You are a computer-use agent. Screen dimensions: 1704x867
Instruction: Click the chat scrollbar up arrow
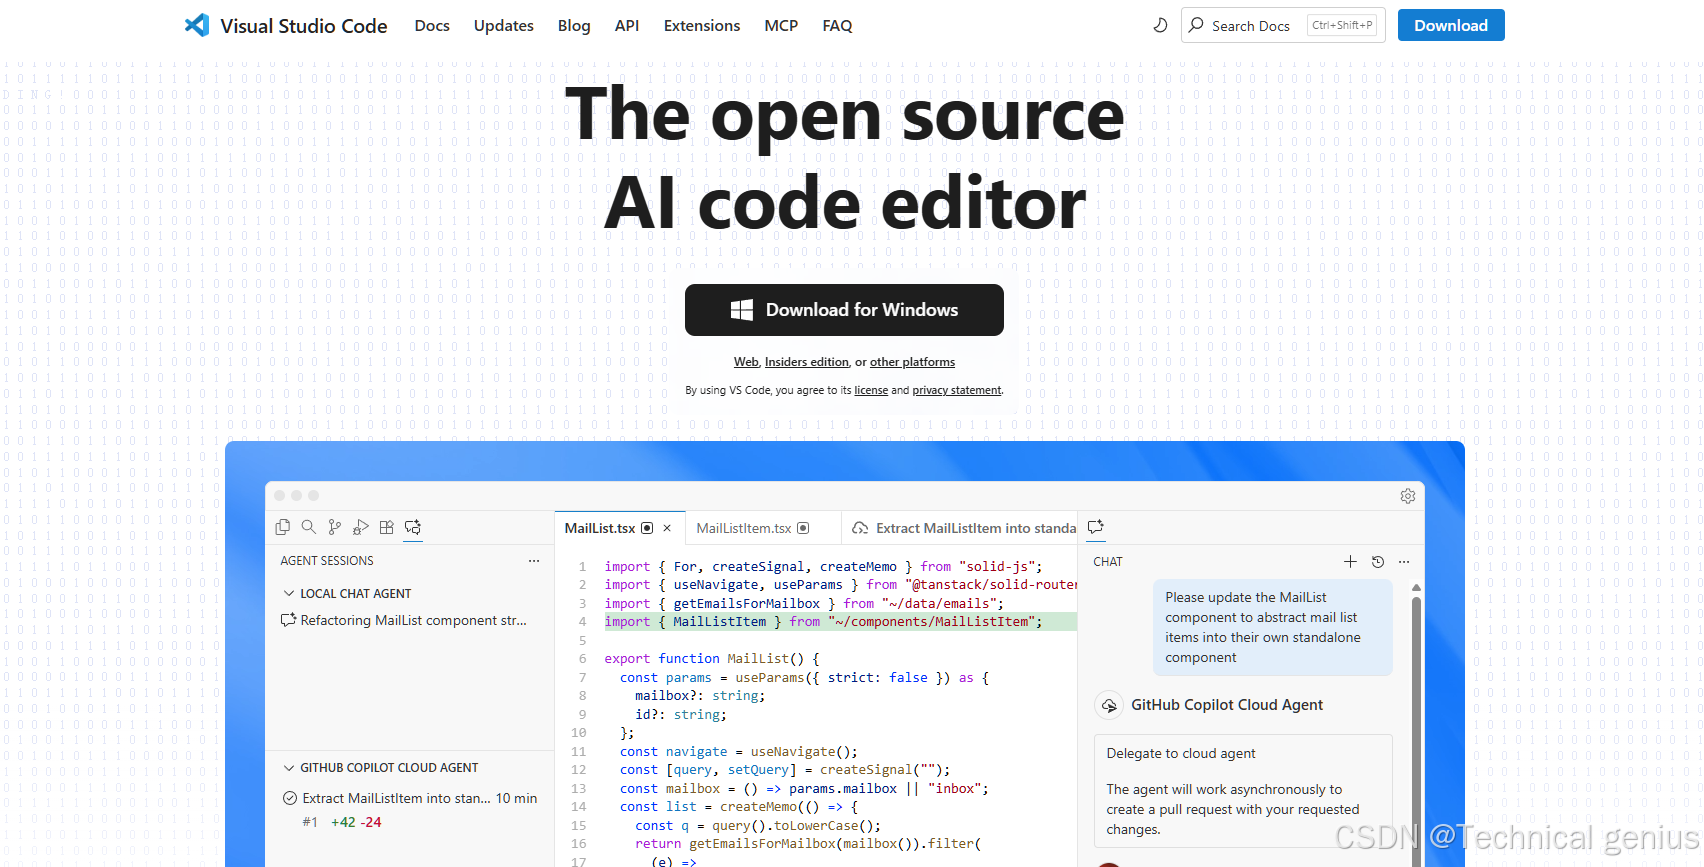click(1416, 588)
